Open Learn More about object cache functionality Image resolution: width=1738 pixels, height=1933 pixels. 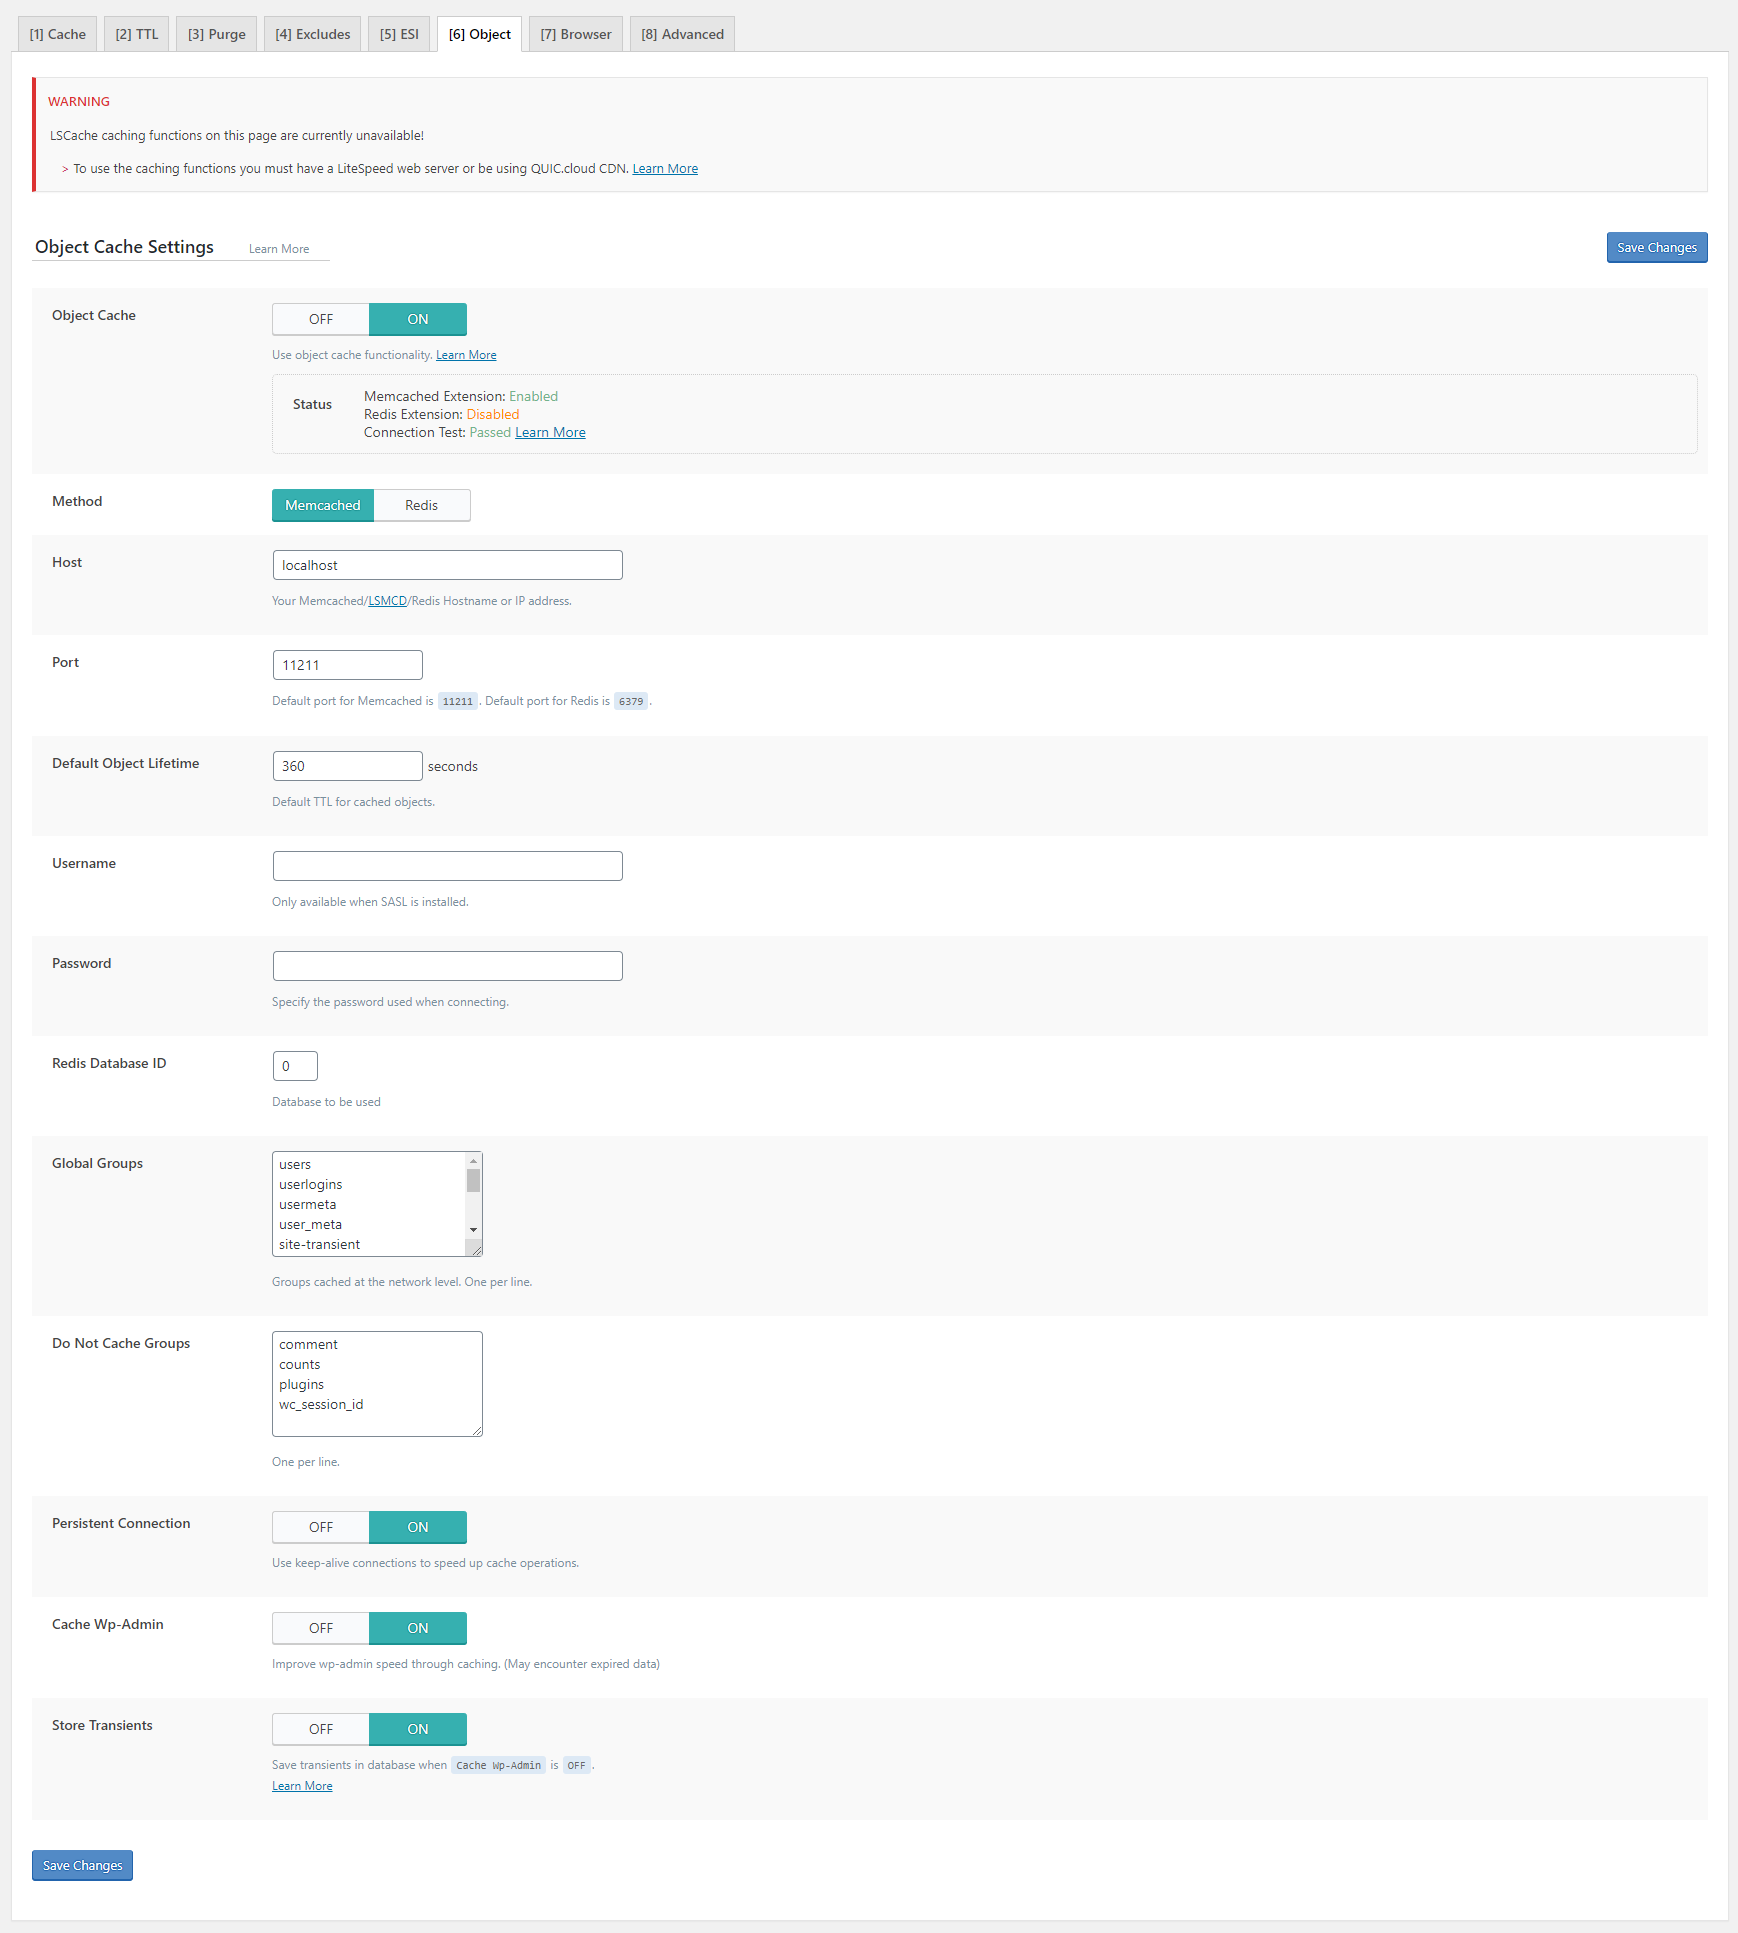click(466, 355)
